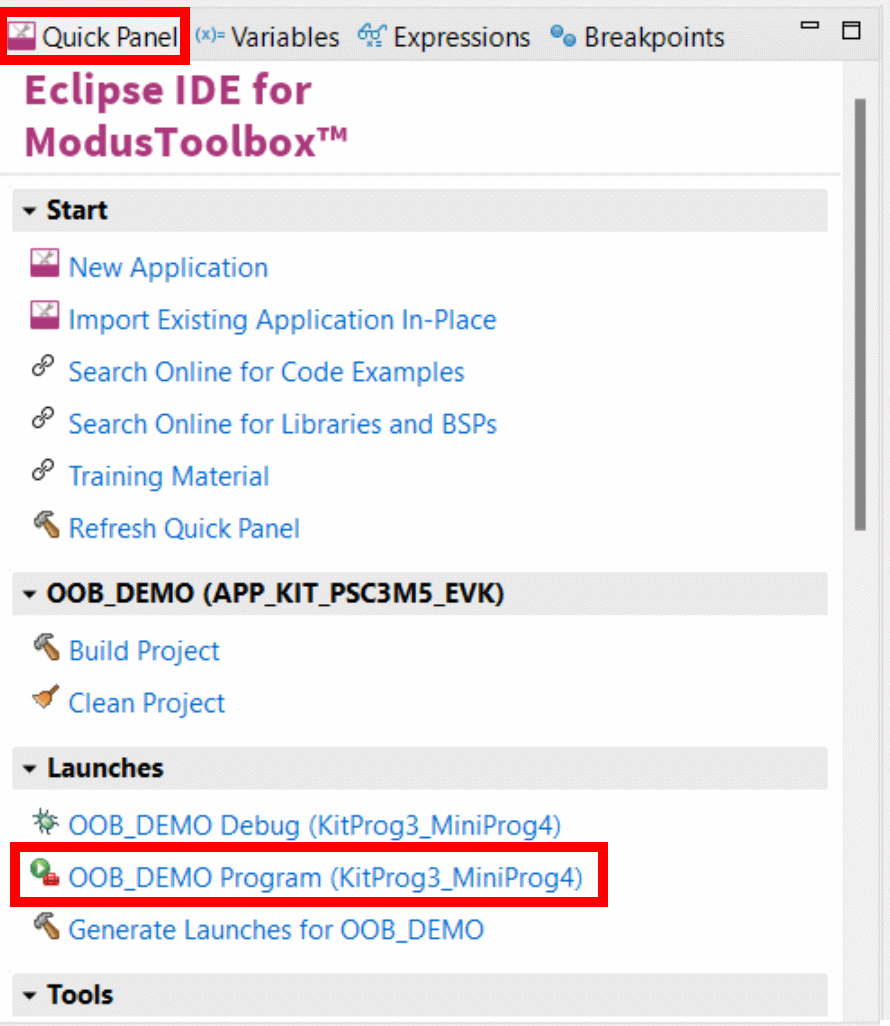
Task: Open the New Application link
Action: click(x=169, y=268)
